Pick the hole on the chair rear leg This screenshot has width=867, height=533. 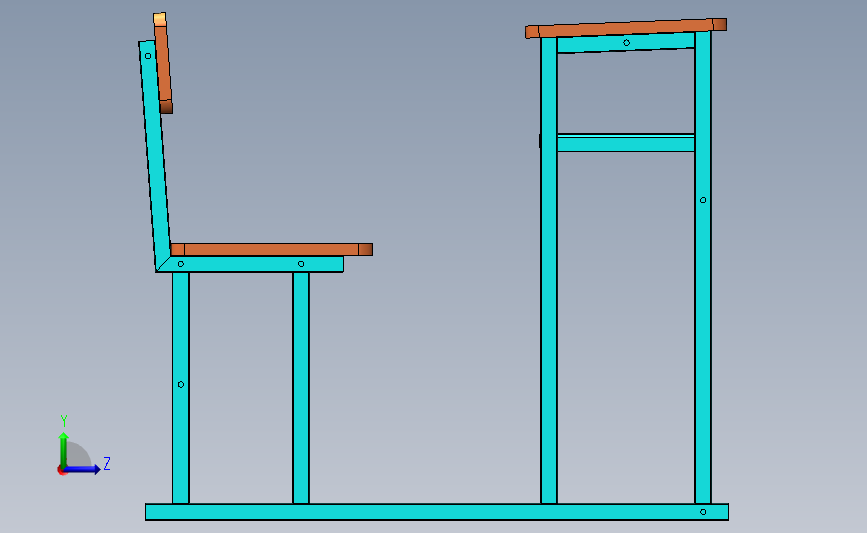point(181,384)
